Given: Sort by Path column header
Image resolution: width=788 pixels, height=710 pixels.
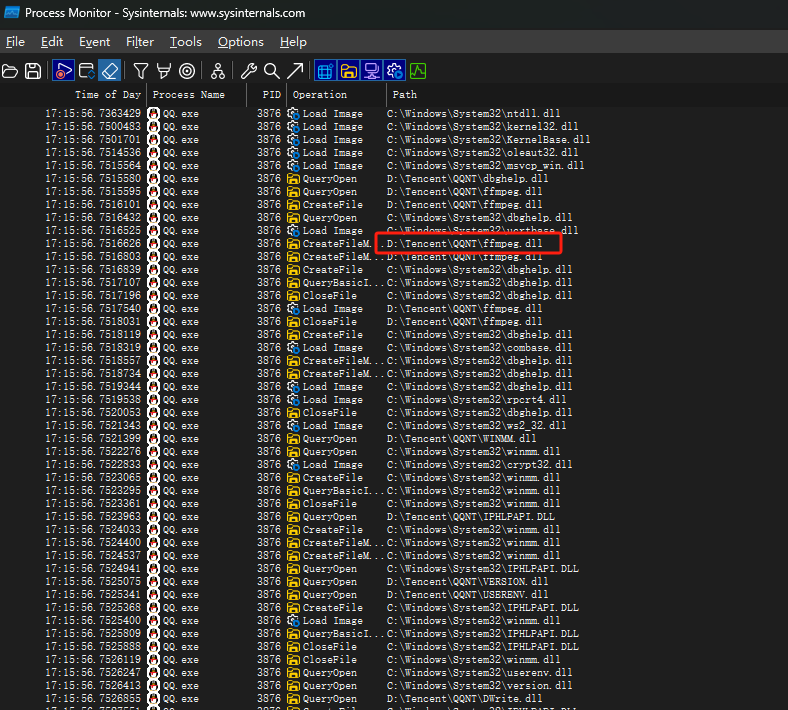Looking at the screenshot, I should point(405,94).
